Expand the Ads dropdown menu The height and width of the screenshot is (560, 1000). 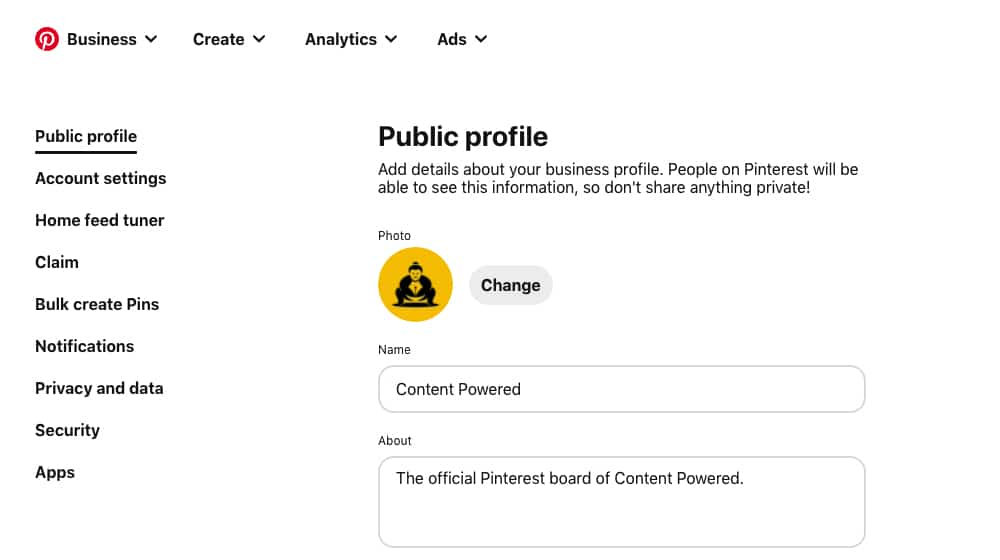point(462,40)
